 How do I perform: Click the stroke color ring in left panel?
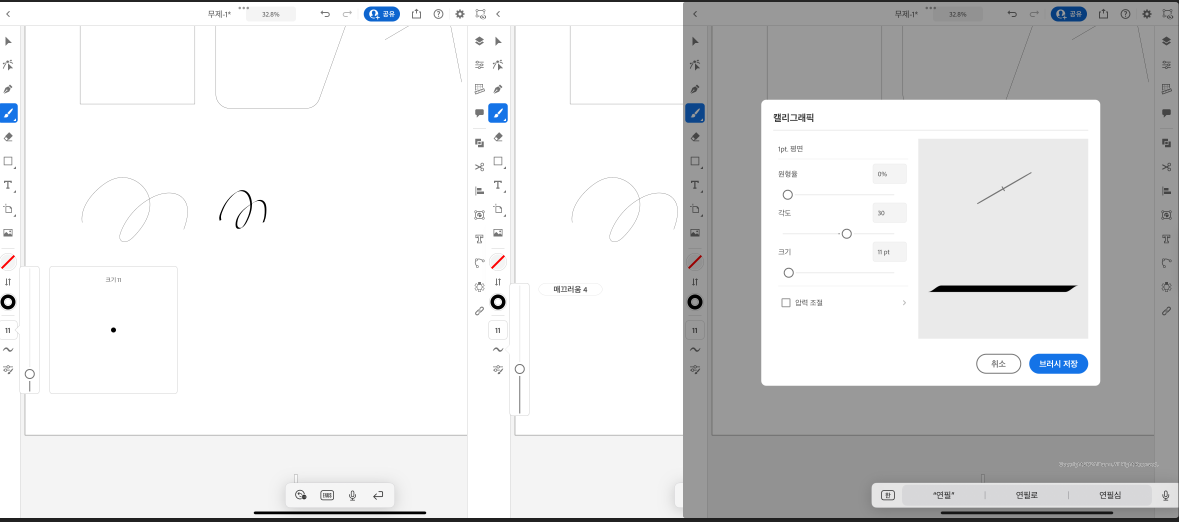(x=8, y=302)
